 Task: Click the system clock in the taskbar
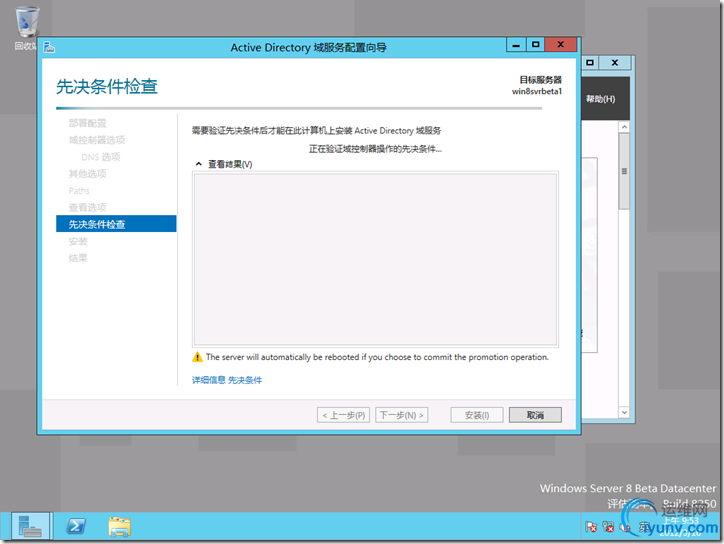click(x=681, y=526)
